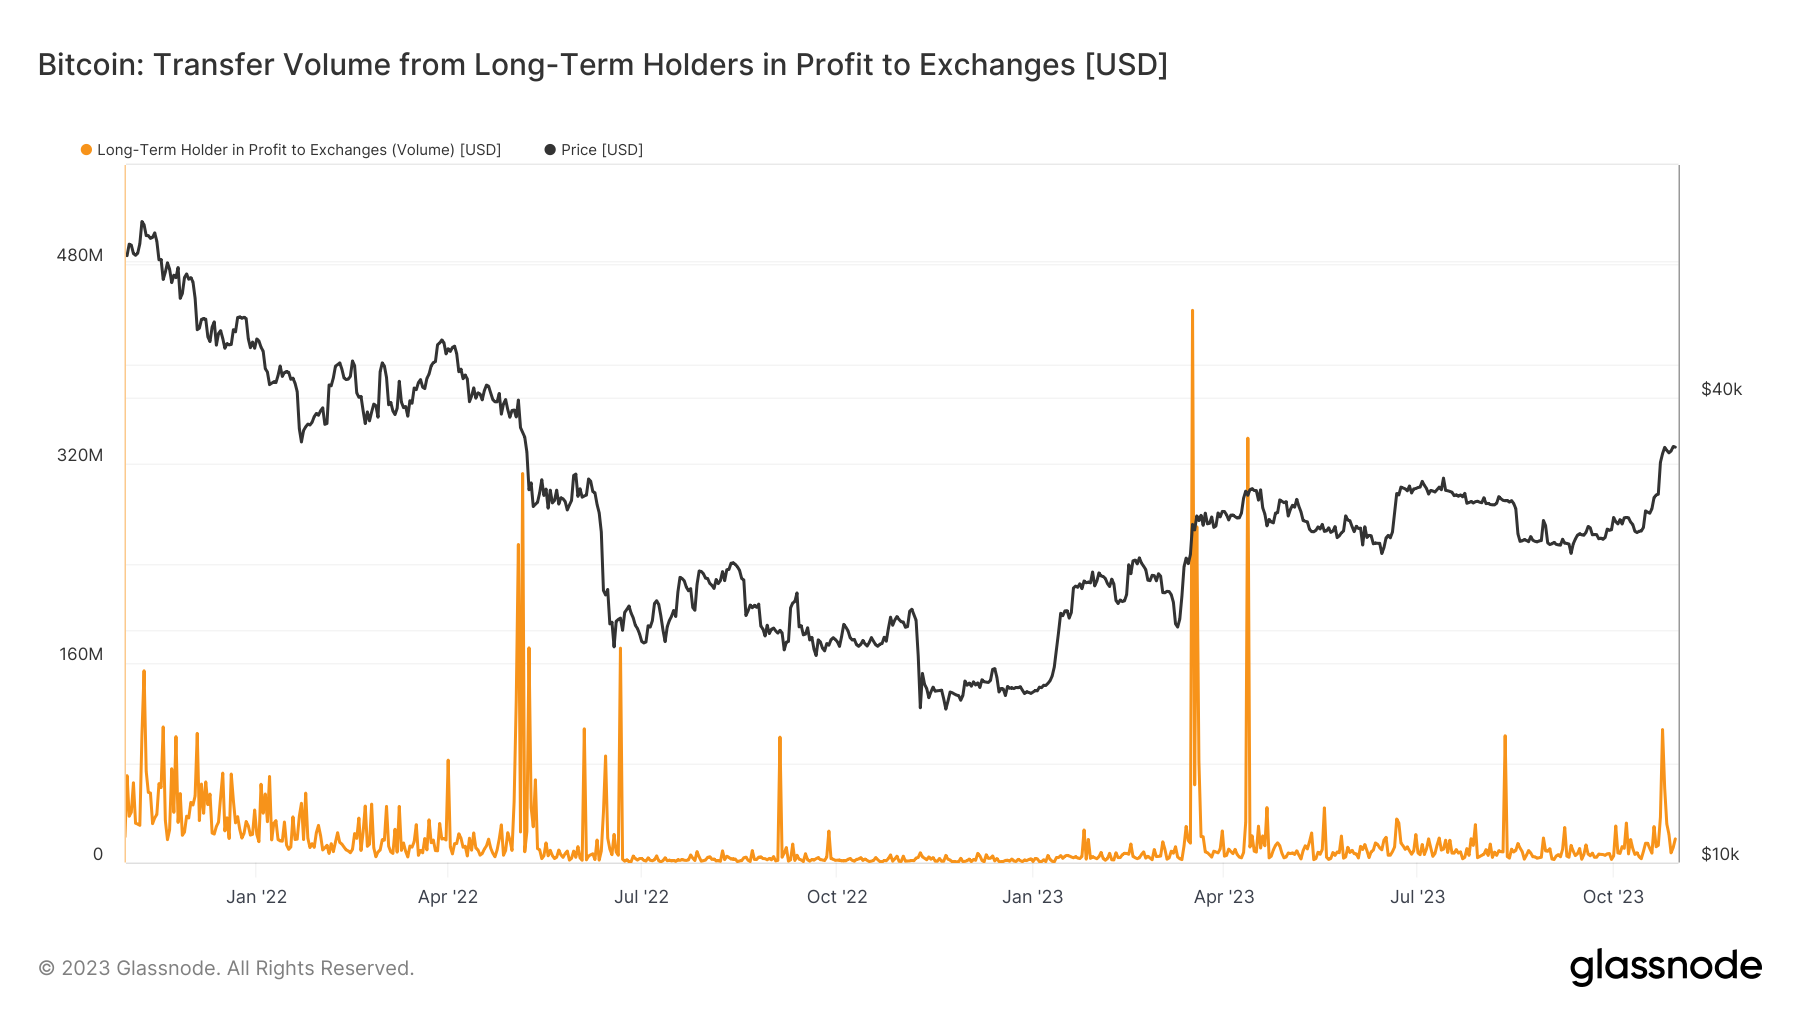
Task: Click the 160M left axis label
Action: click(80, 655)
